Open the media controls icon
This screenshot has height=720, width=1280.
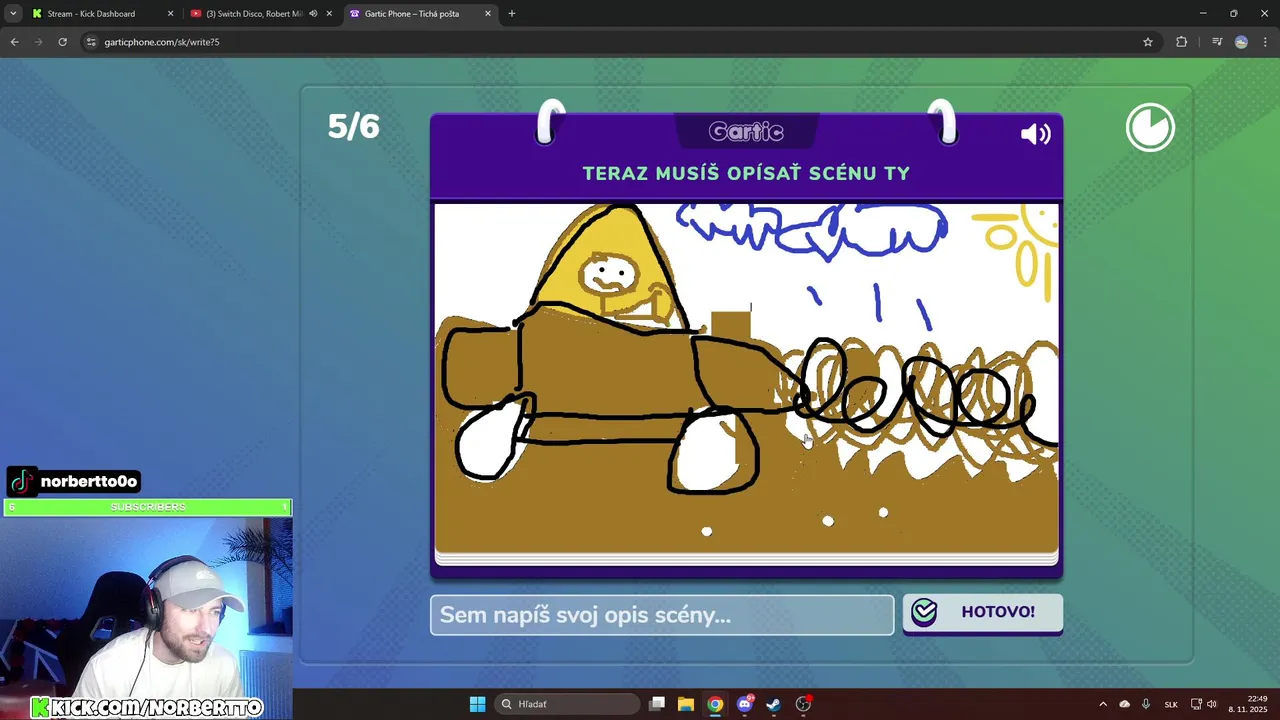click(1217, 42)
